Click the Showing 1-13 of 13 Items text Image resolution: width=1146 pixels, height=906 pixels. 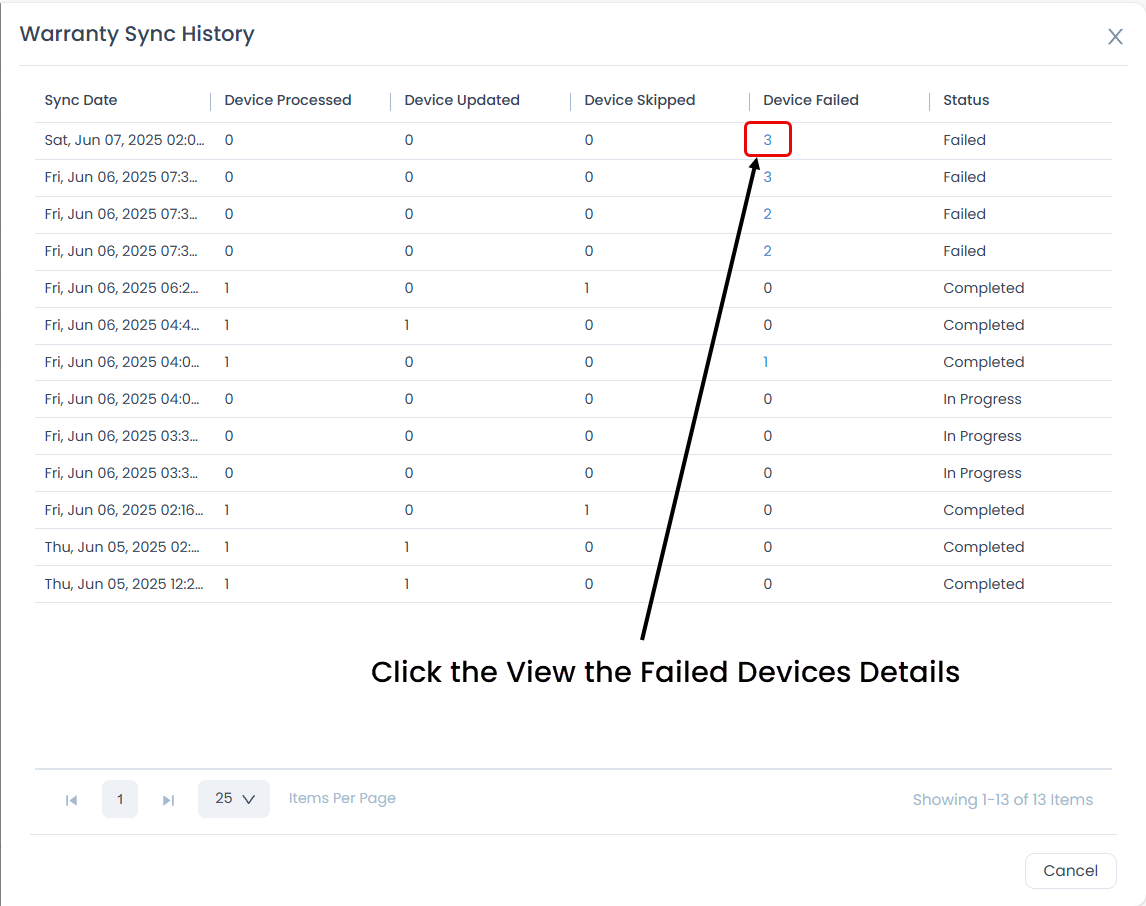[x=1002, y=800]
